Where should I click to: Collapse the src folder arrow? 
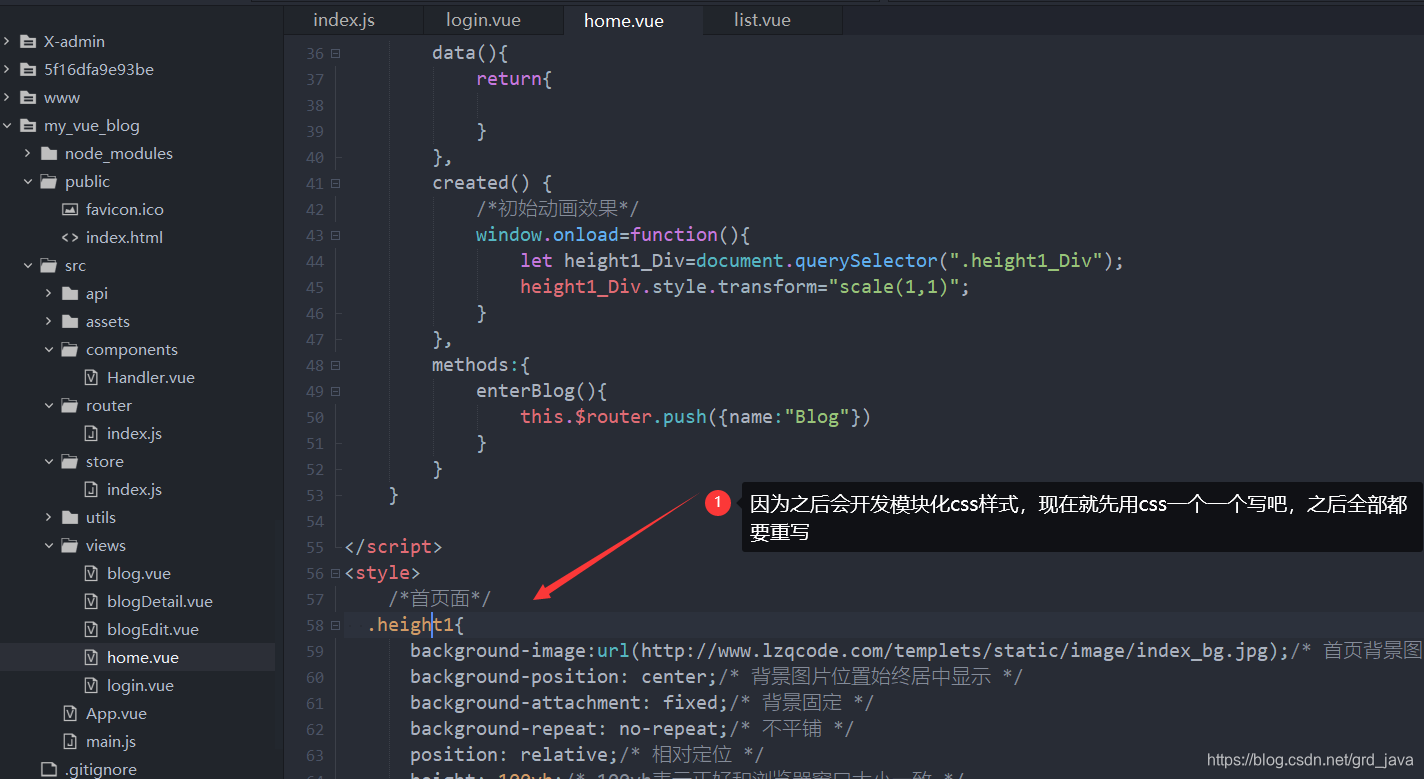pyautogui.click(x=28, y=266)
